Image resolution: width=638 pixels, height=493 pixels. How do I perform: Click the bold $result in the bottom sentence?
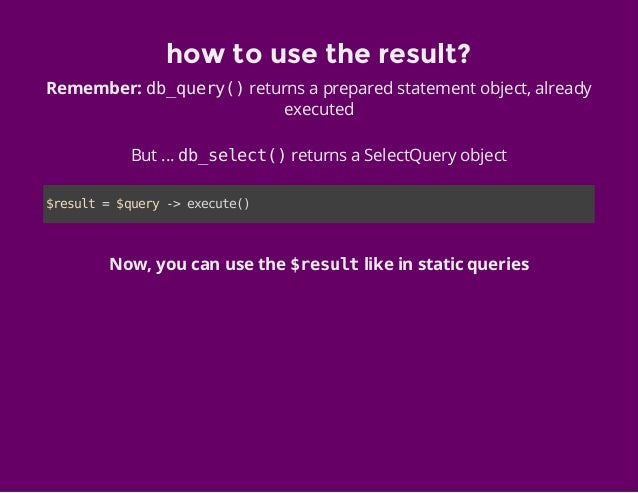click(x=324, y=264)
